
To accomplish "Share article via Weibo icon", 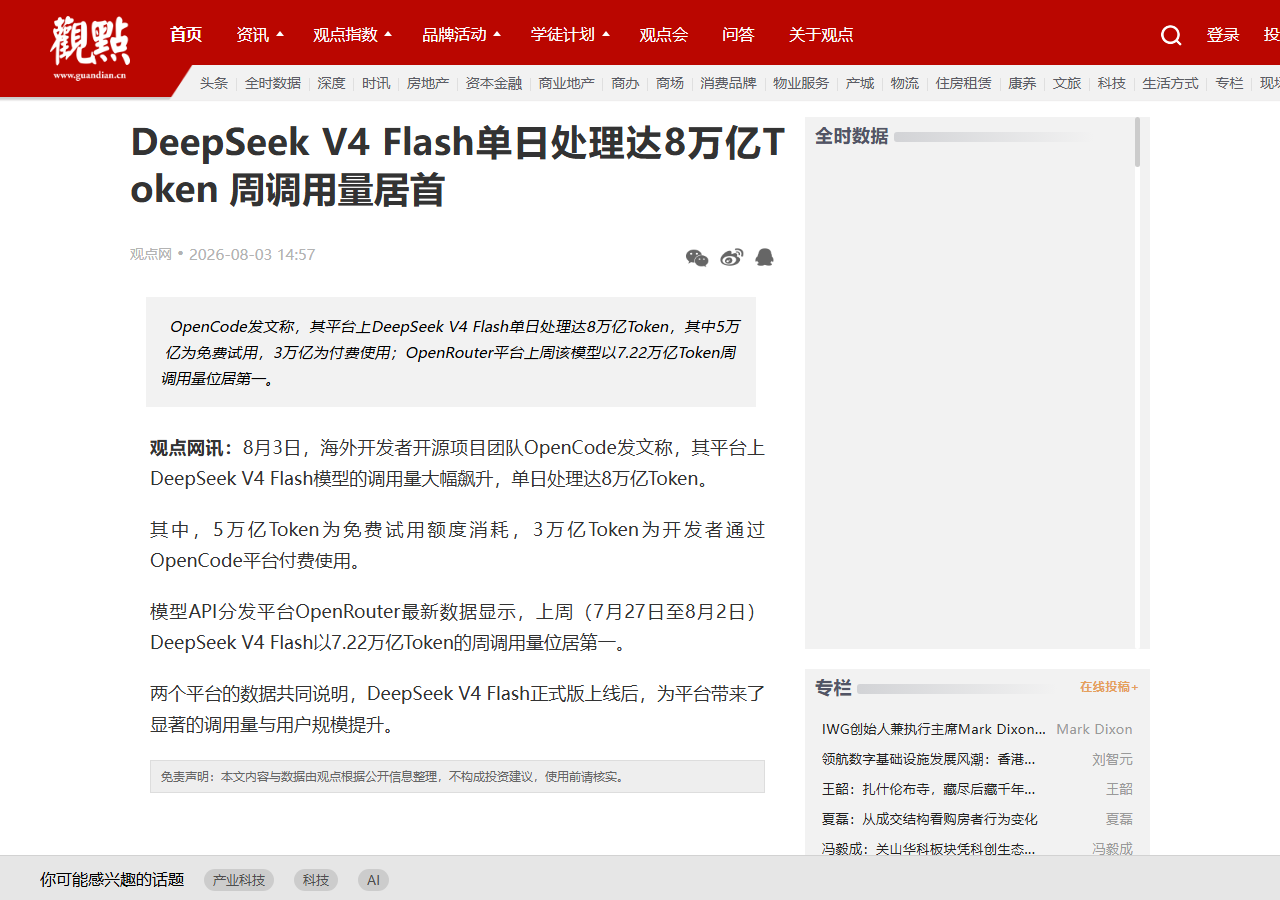I will click(x=732, y=258).
